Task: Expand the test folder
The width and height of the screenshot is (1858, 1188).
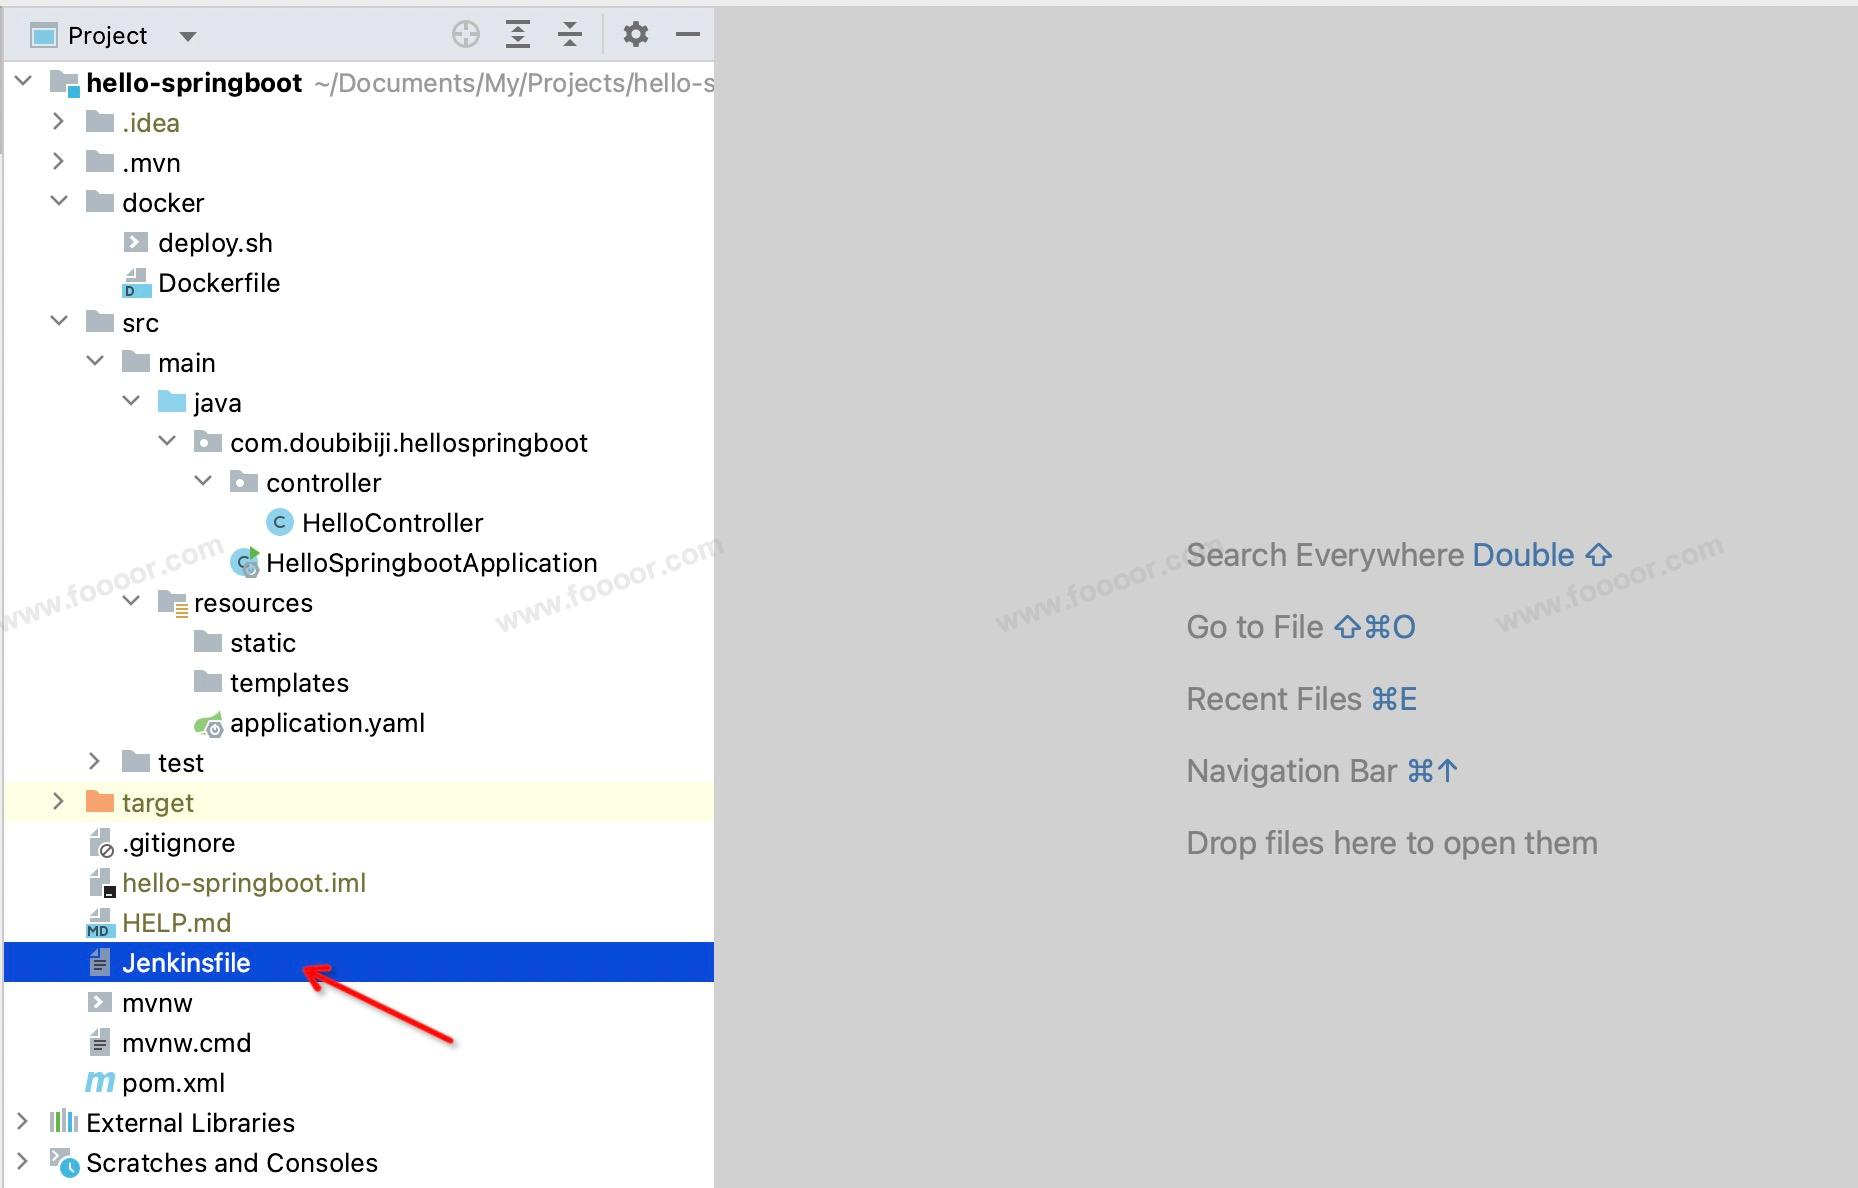Action: [94, 762]
